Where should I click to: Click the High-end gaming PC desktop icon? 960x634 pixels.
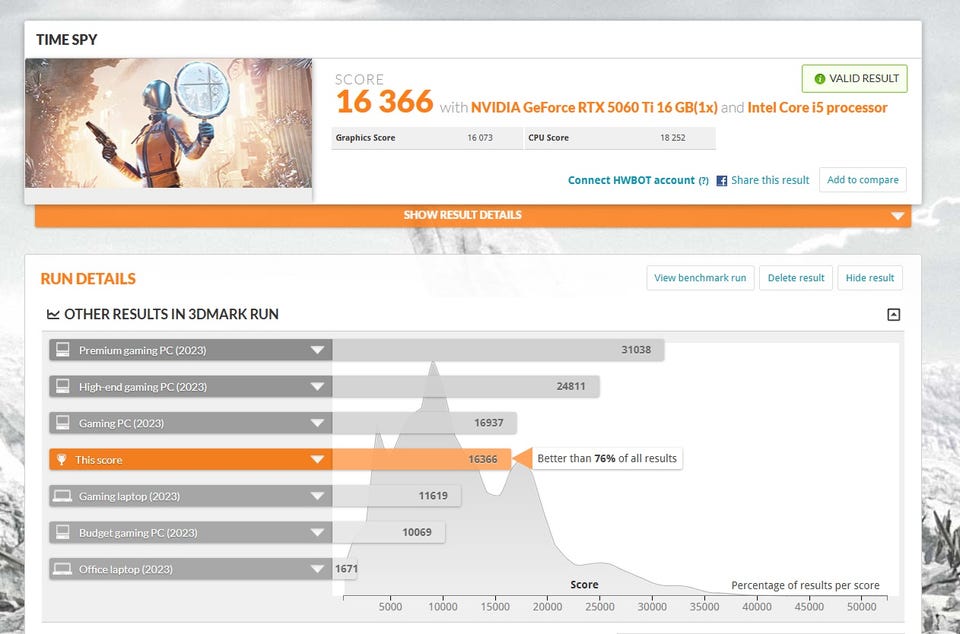[62, 386]
